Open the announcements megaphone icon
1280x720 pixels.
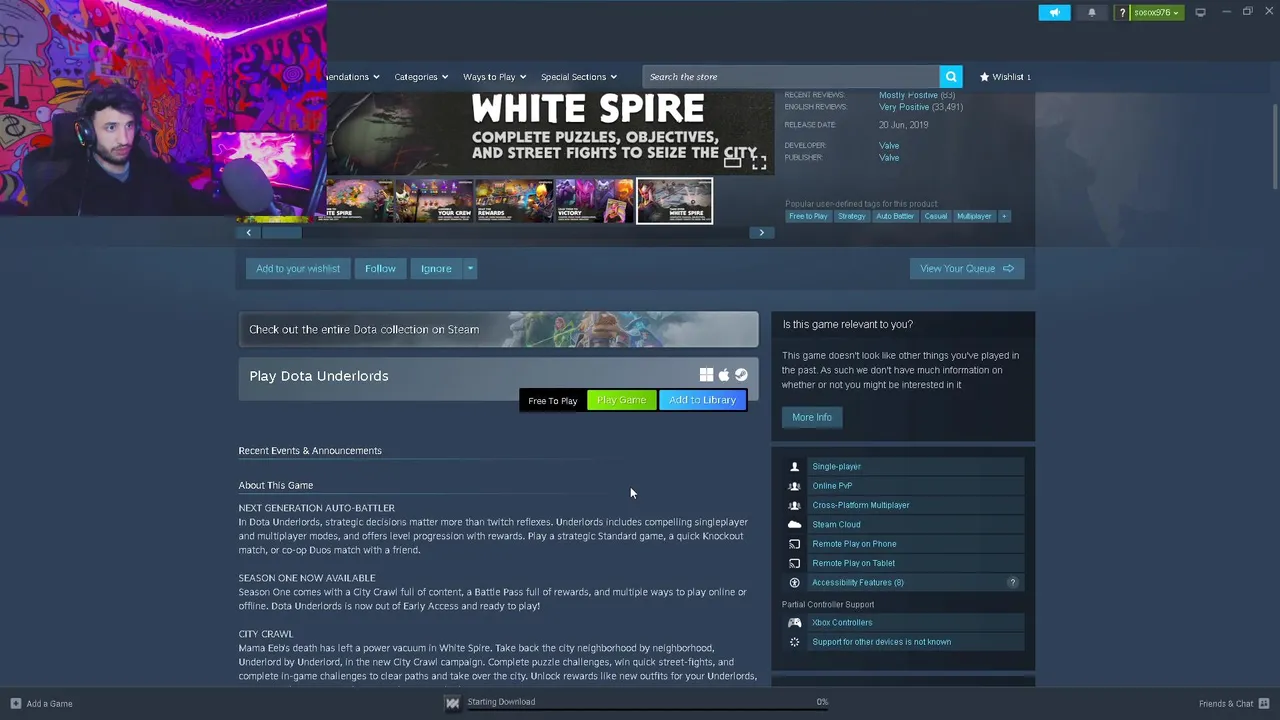(x=1054, y=12)
